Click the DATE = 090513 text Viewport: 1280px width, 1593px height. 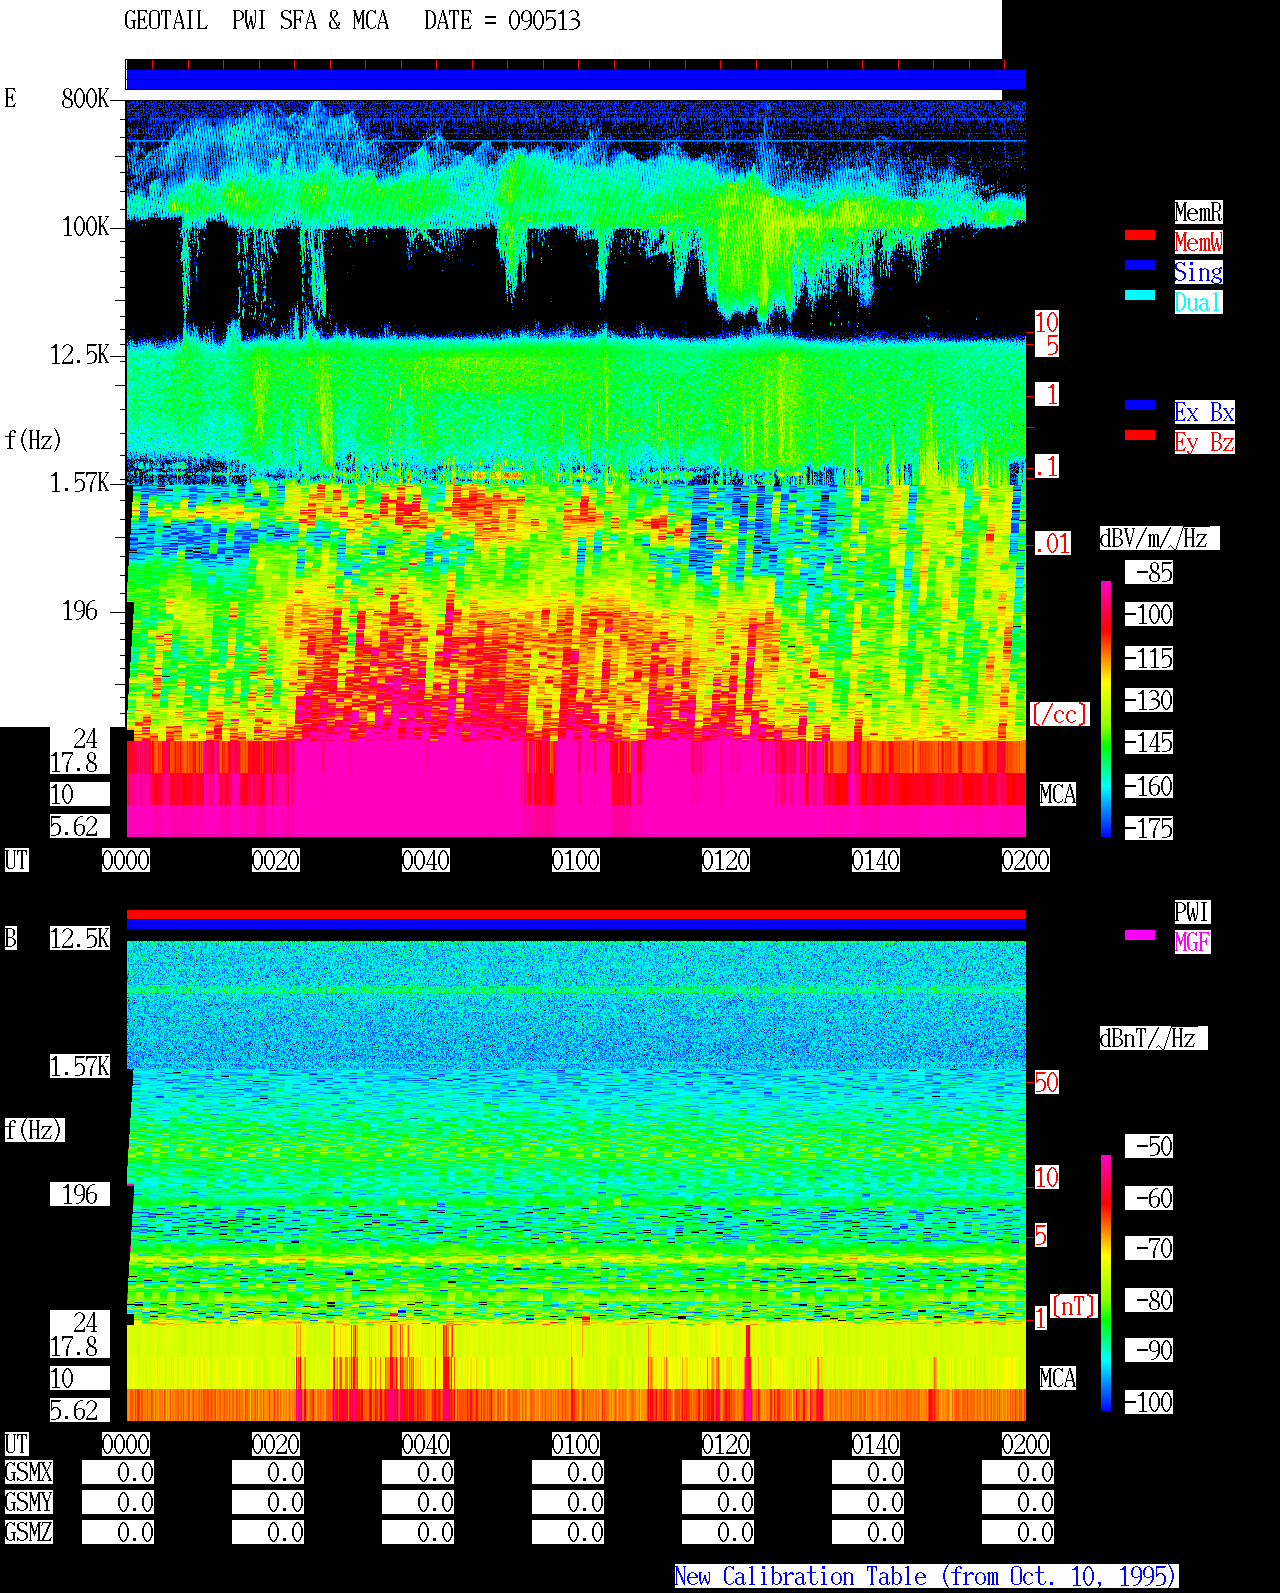point(502,21)
